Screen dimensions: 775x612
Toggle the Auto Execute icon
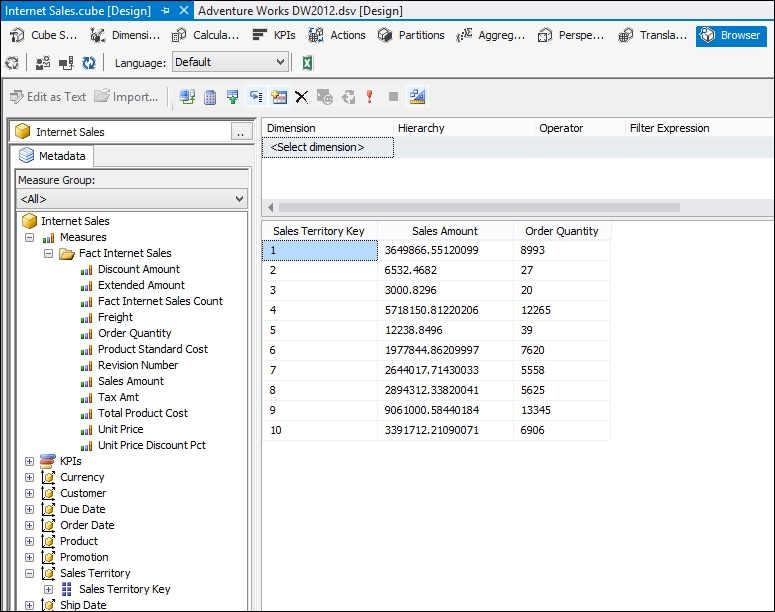click(256, 97)
